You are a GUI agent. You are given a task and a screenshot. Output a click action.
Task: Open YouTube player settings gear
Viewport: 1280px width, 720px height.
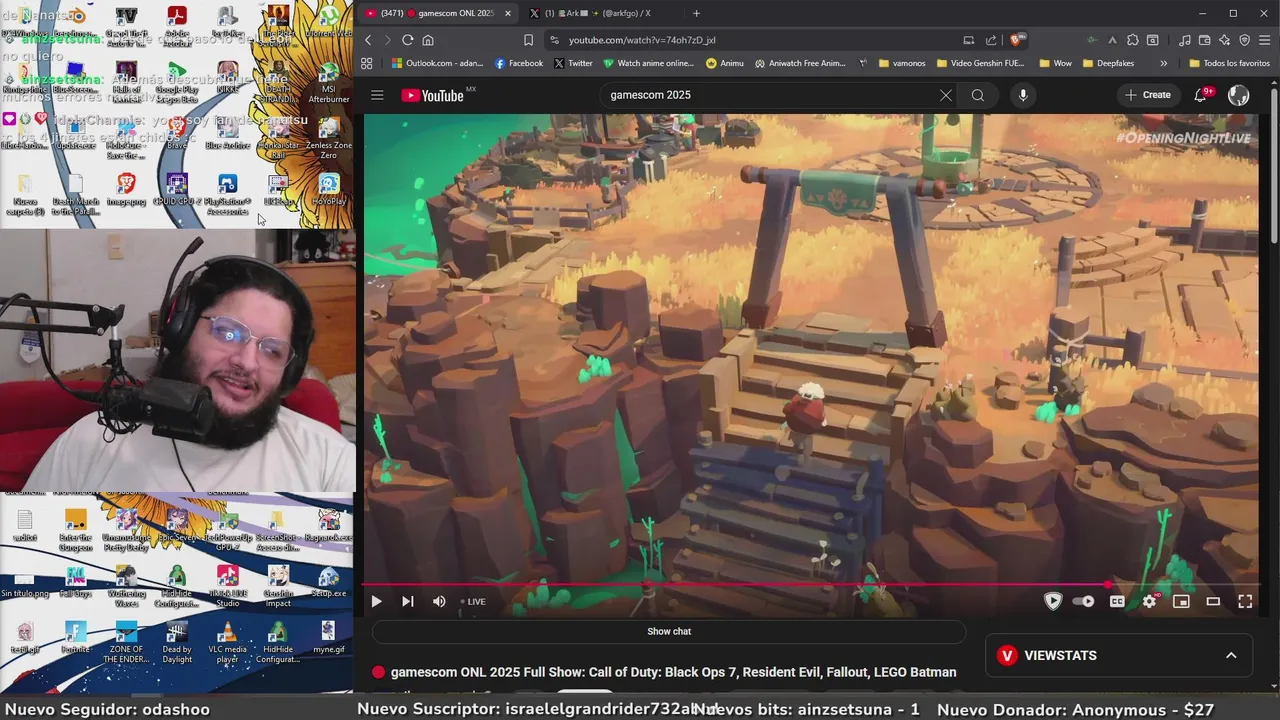(1149, 601)
